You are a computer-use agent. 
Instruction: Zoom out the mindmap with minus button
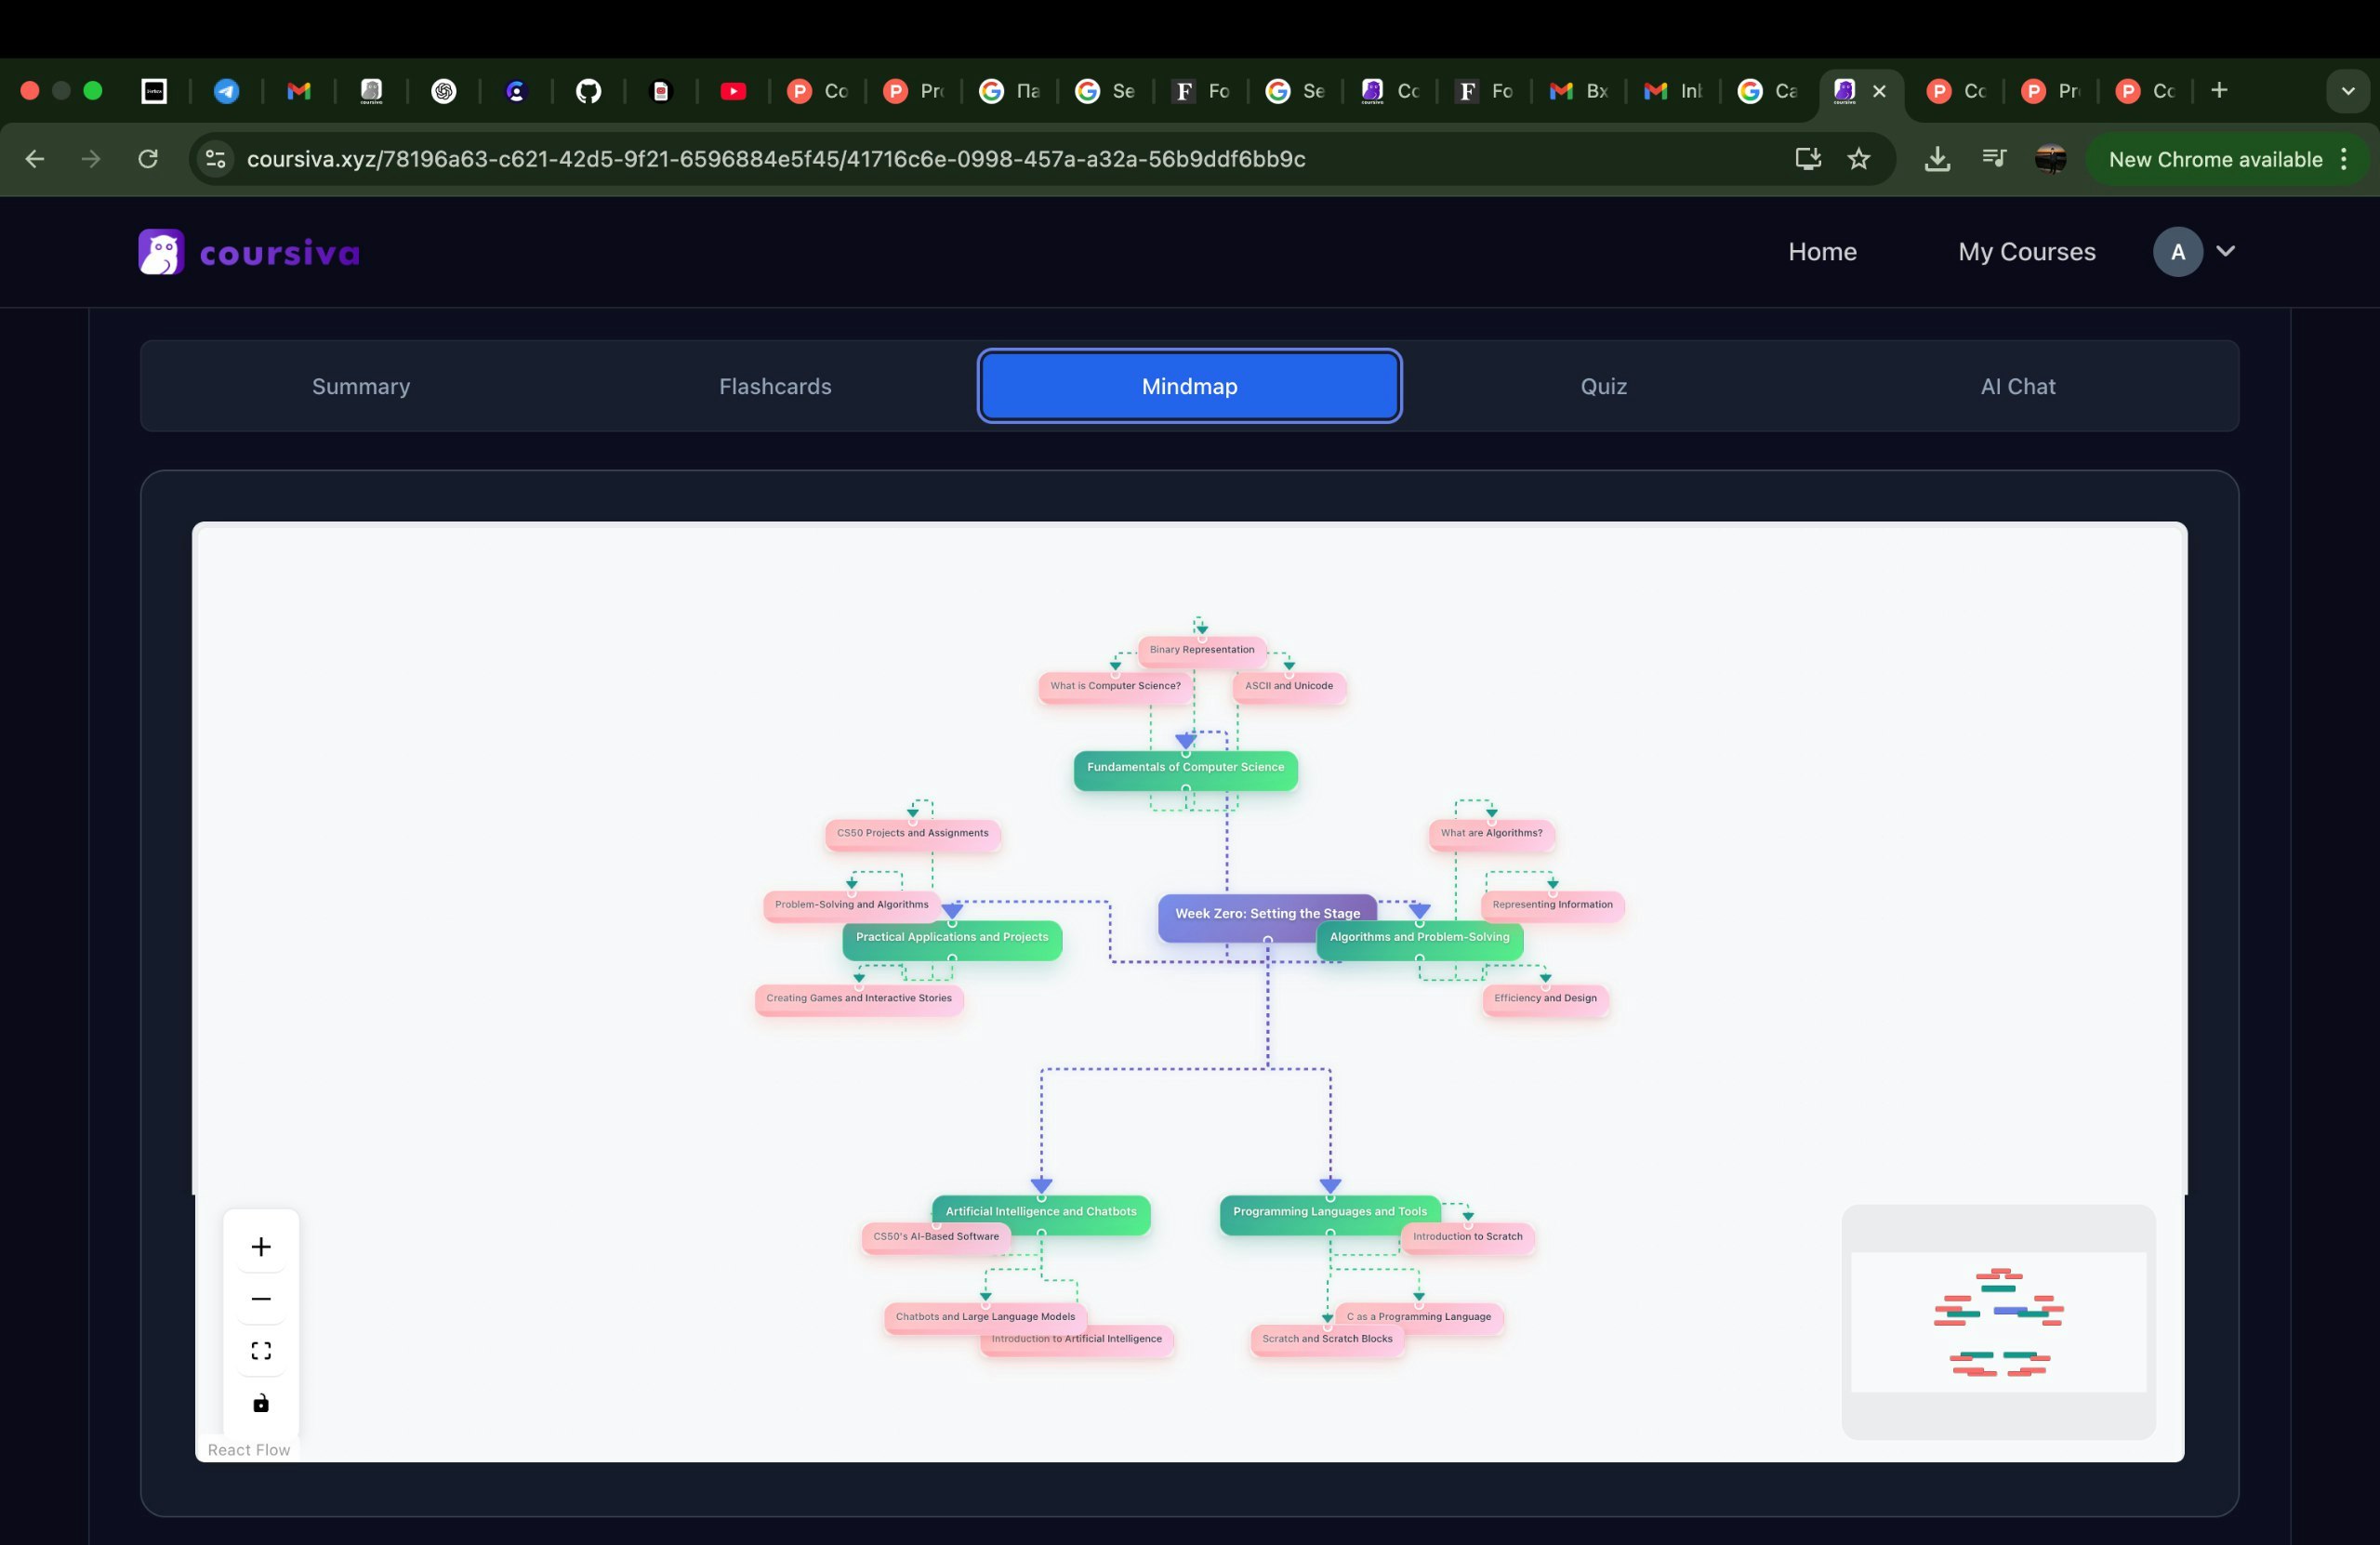click(261, 1299)
